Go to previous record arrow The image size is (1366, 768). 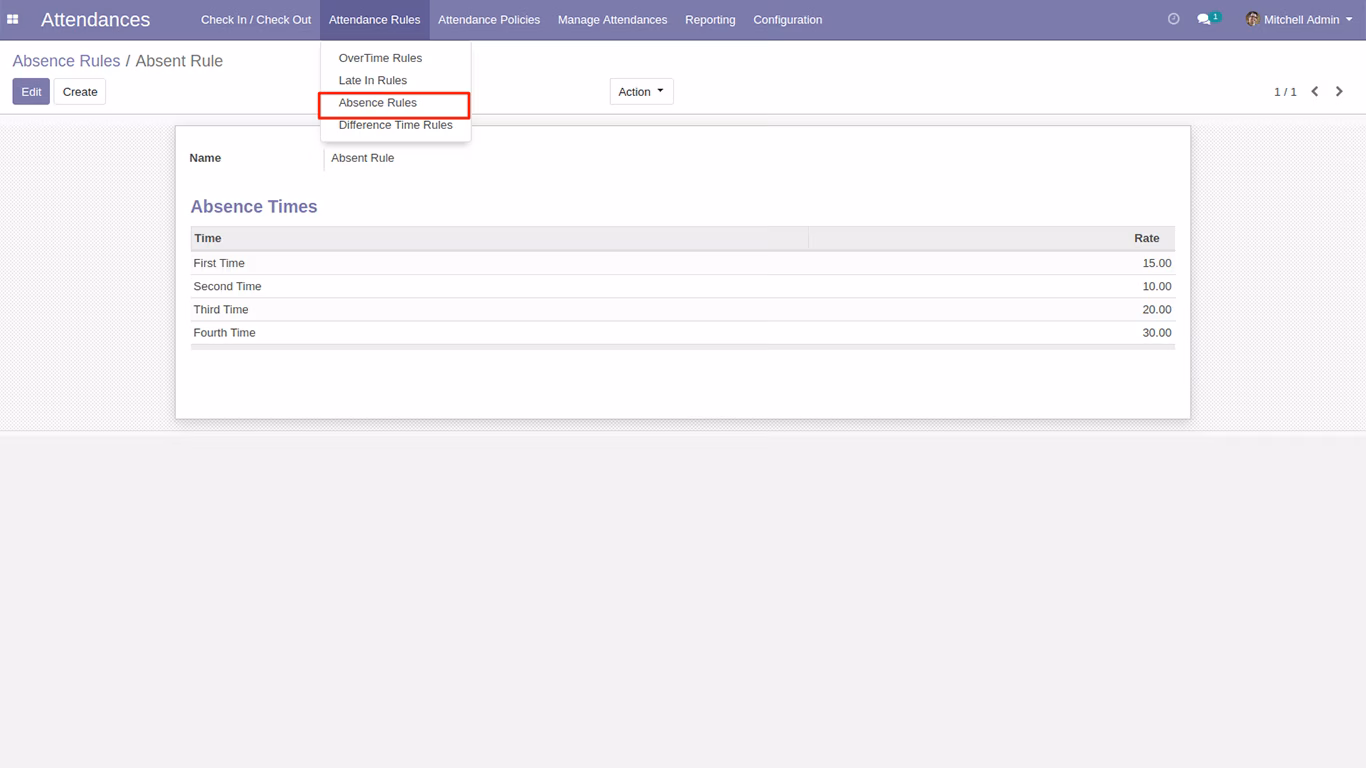click(x=1315, y=92)
